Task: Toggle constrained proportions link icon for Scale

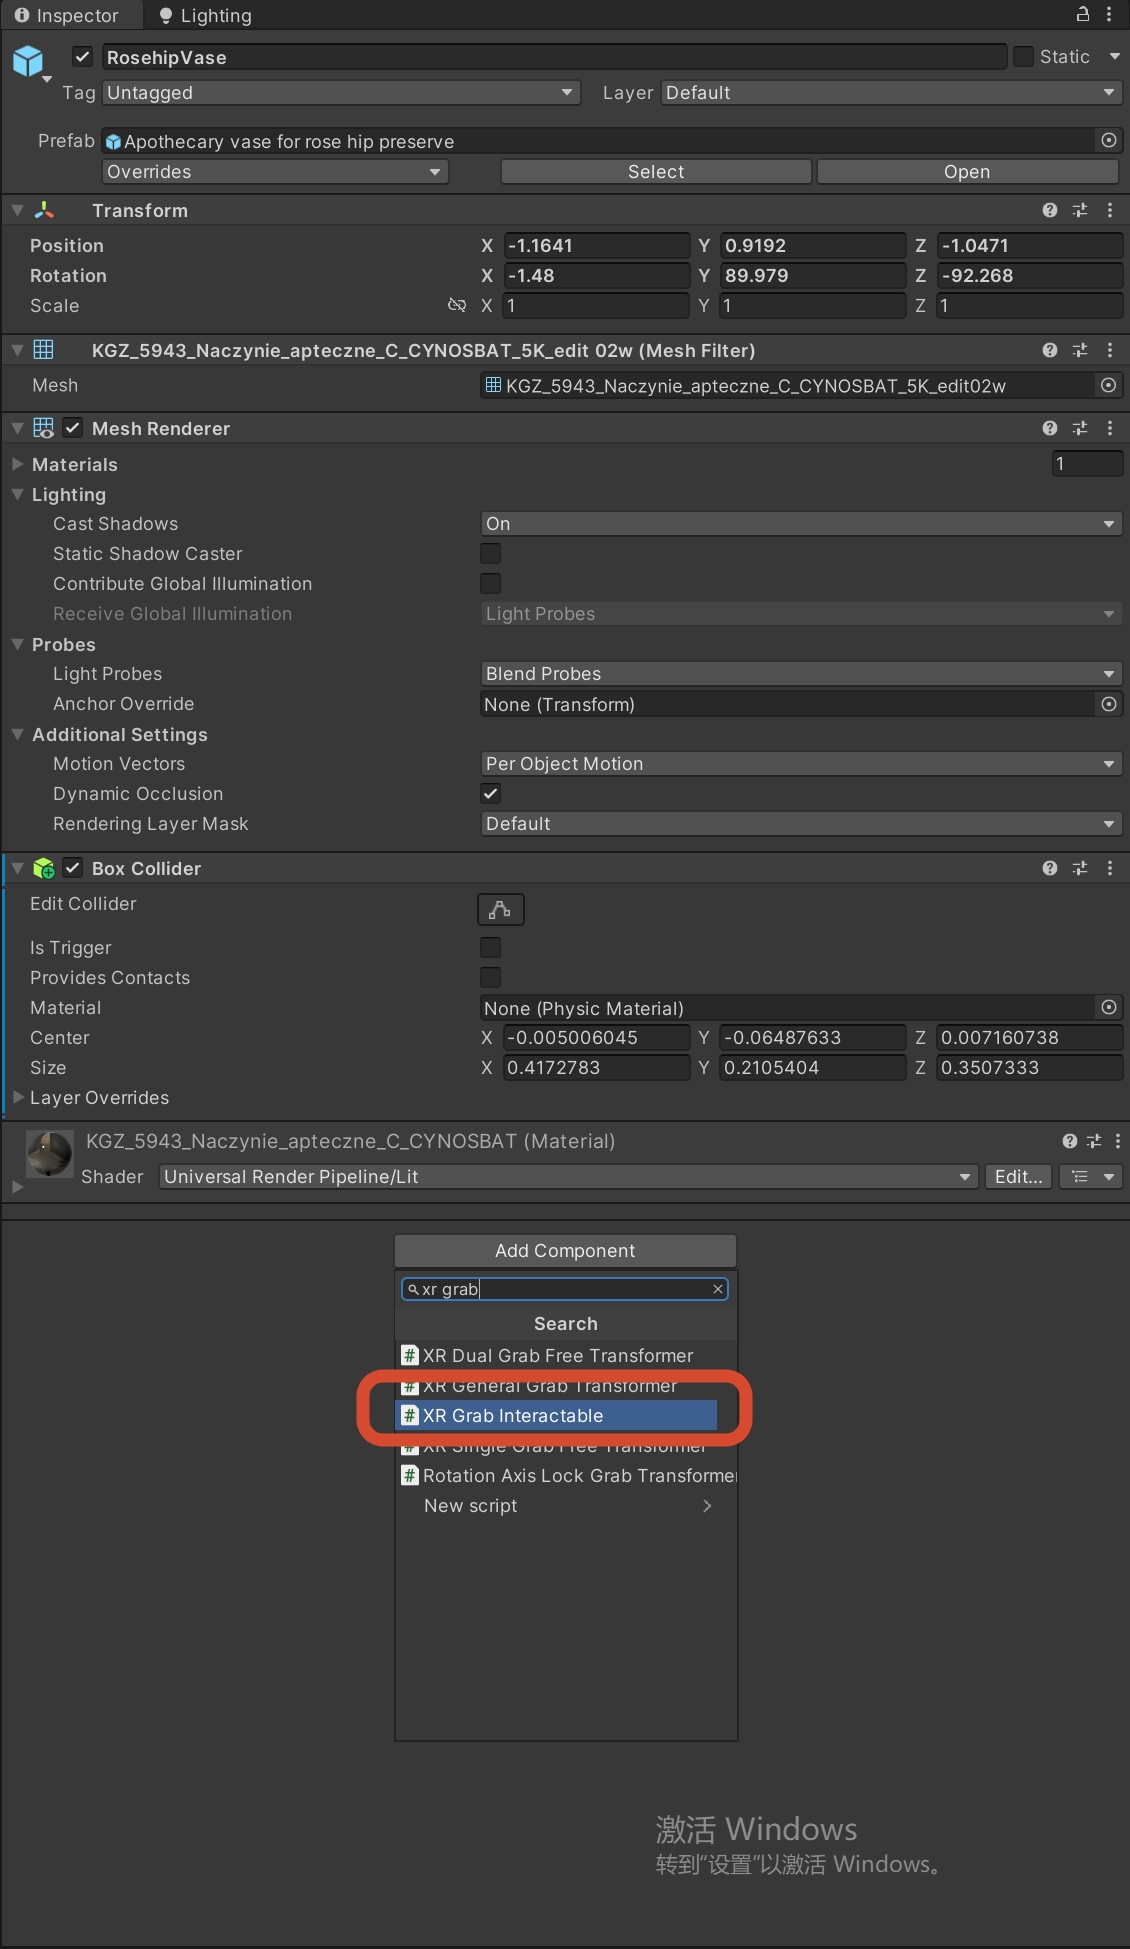Action: (x=457, y=305)
